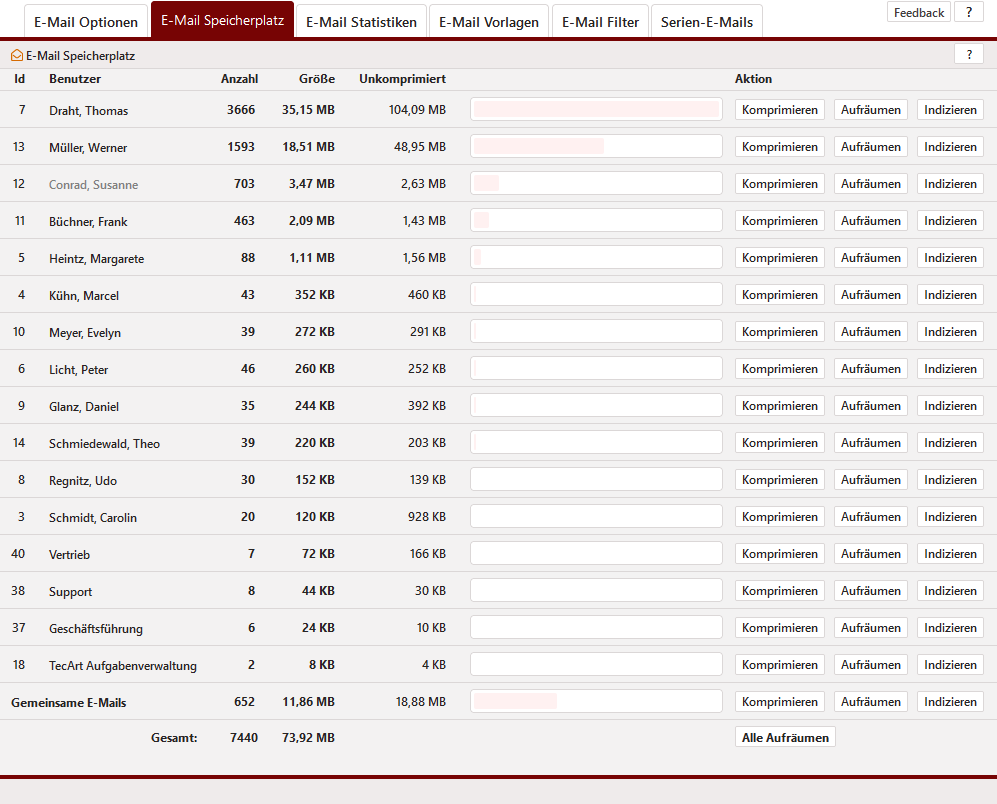The width and height of the screenshot is (997, 804).
Task: Select user name Büchner, Frank
Action: point(88,222)
